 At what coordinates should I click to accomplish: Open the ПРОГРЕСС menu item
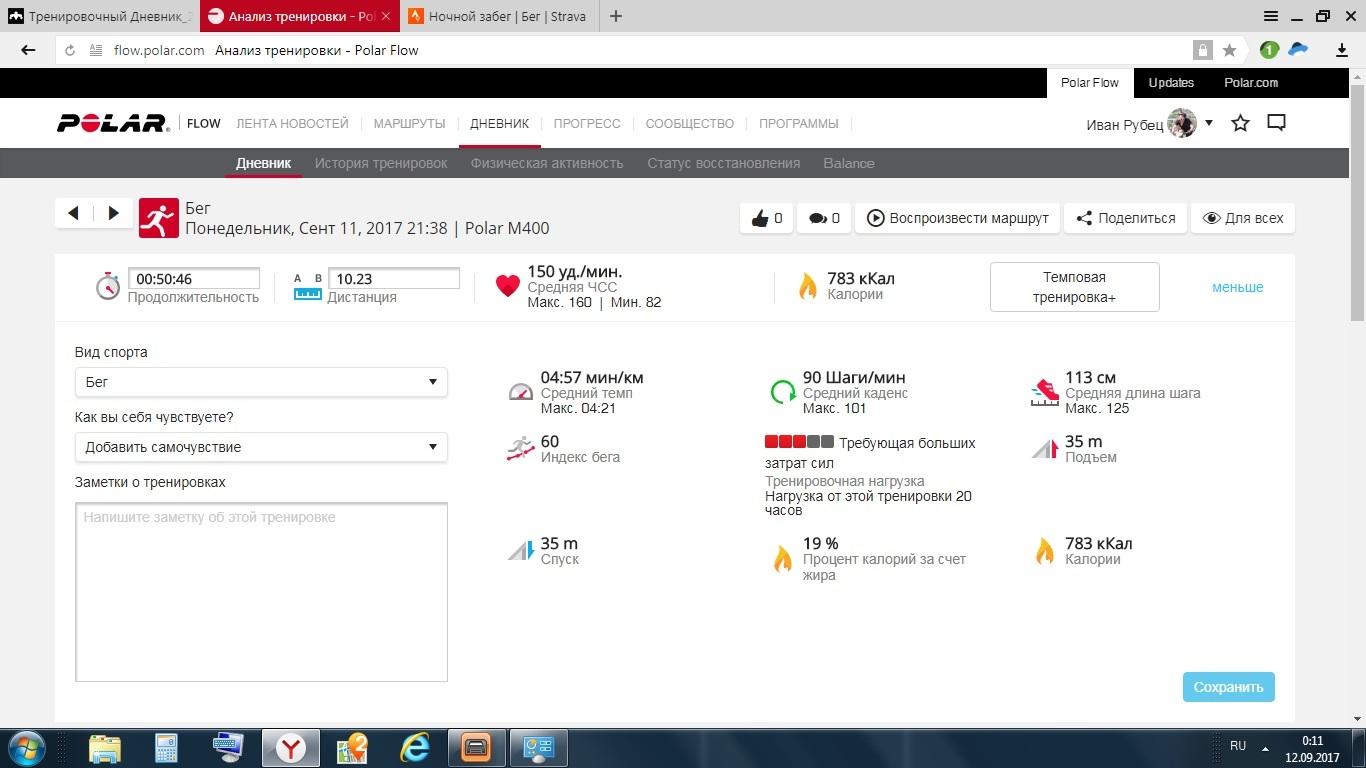tap(587, 123)
